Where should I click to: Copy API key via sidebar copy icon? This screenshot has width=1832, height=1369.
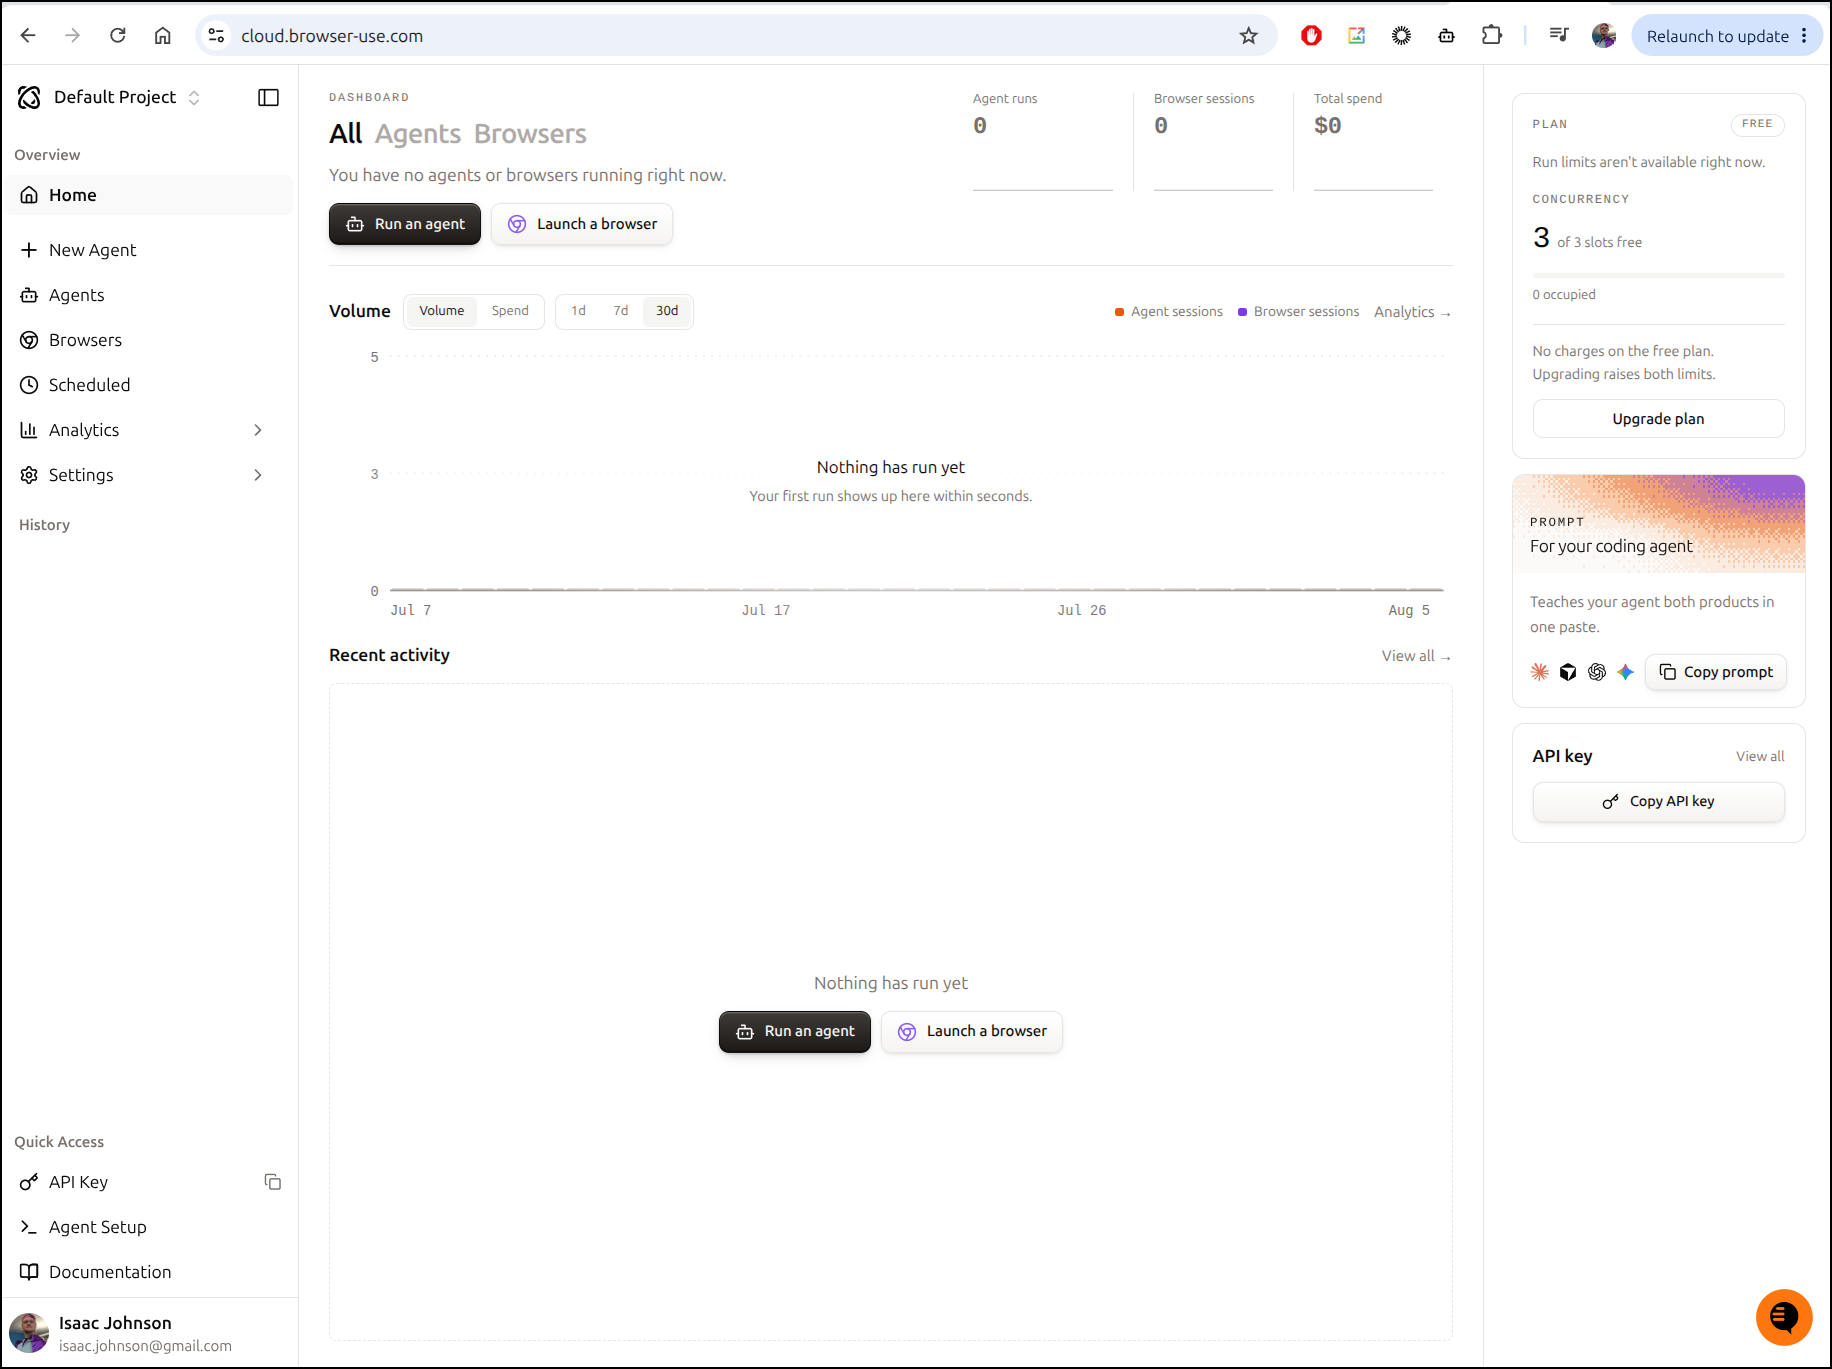pos(272,1182)
